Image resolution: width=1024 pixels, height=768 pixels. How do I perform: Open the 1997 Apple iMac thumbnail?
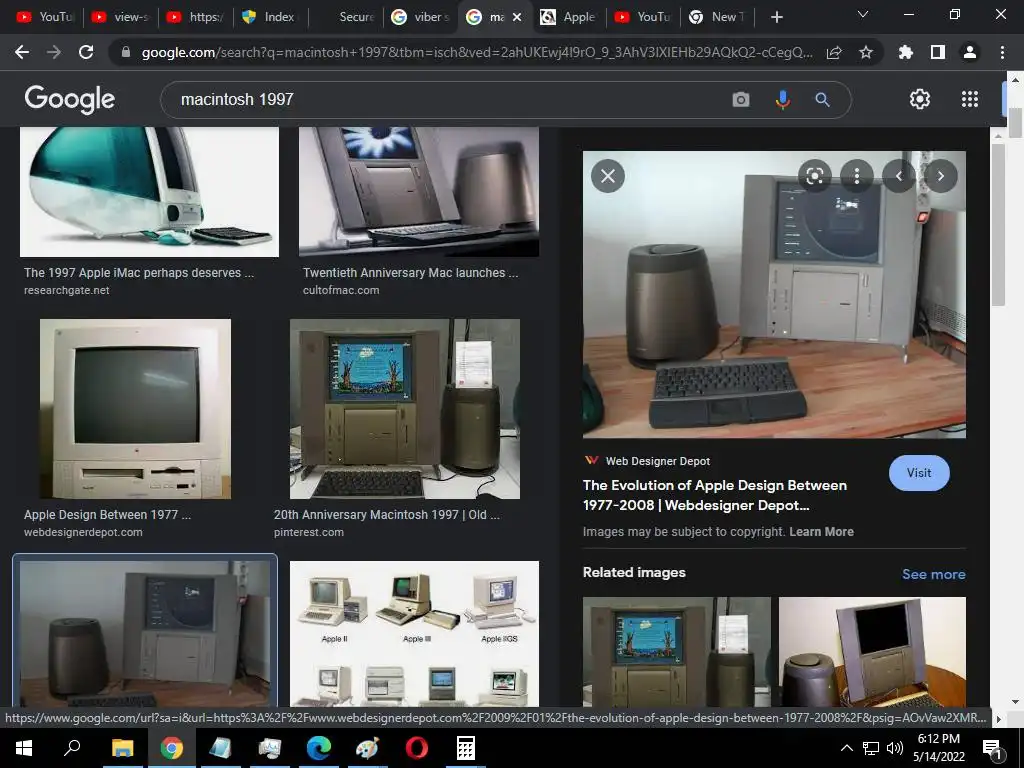149,191
